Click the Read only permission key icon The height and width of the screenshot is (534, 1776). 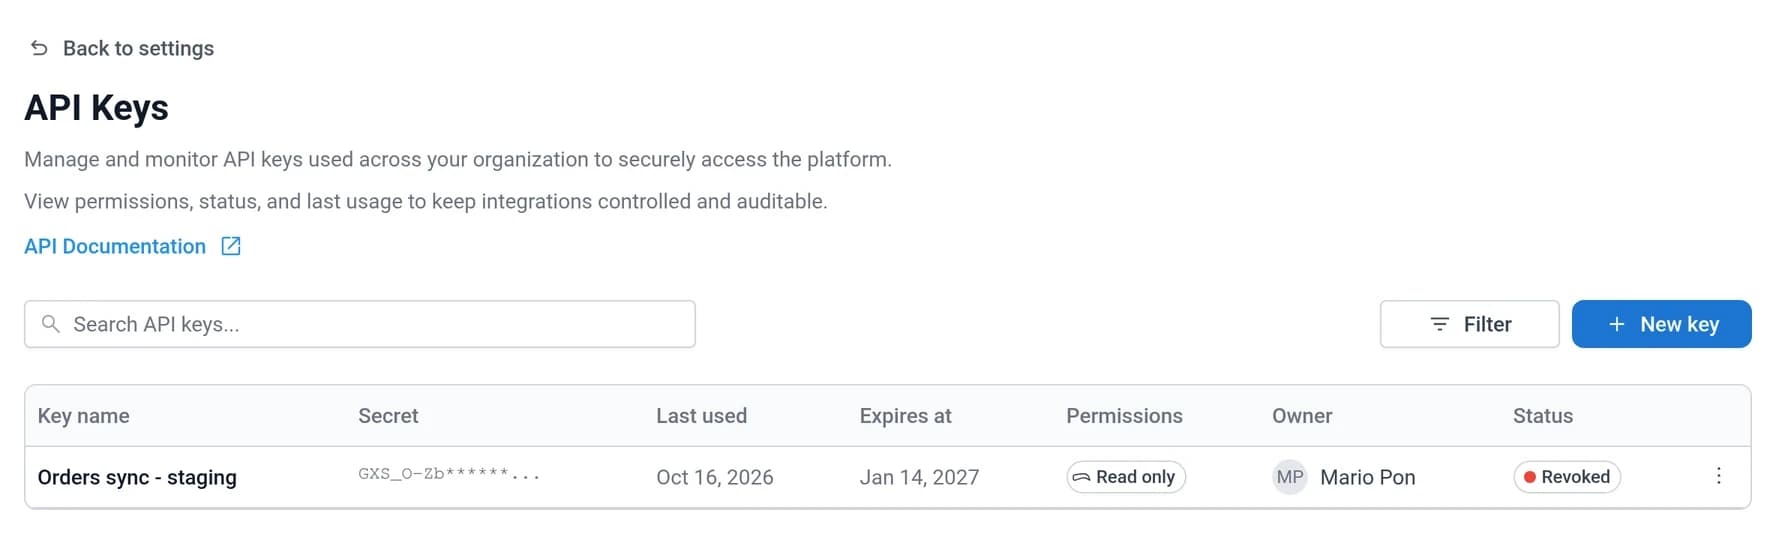(x=1081, y=477)
